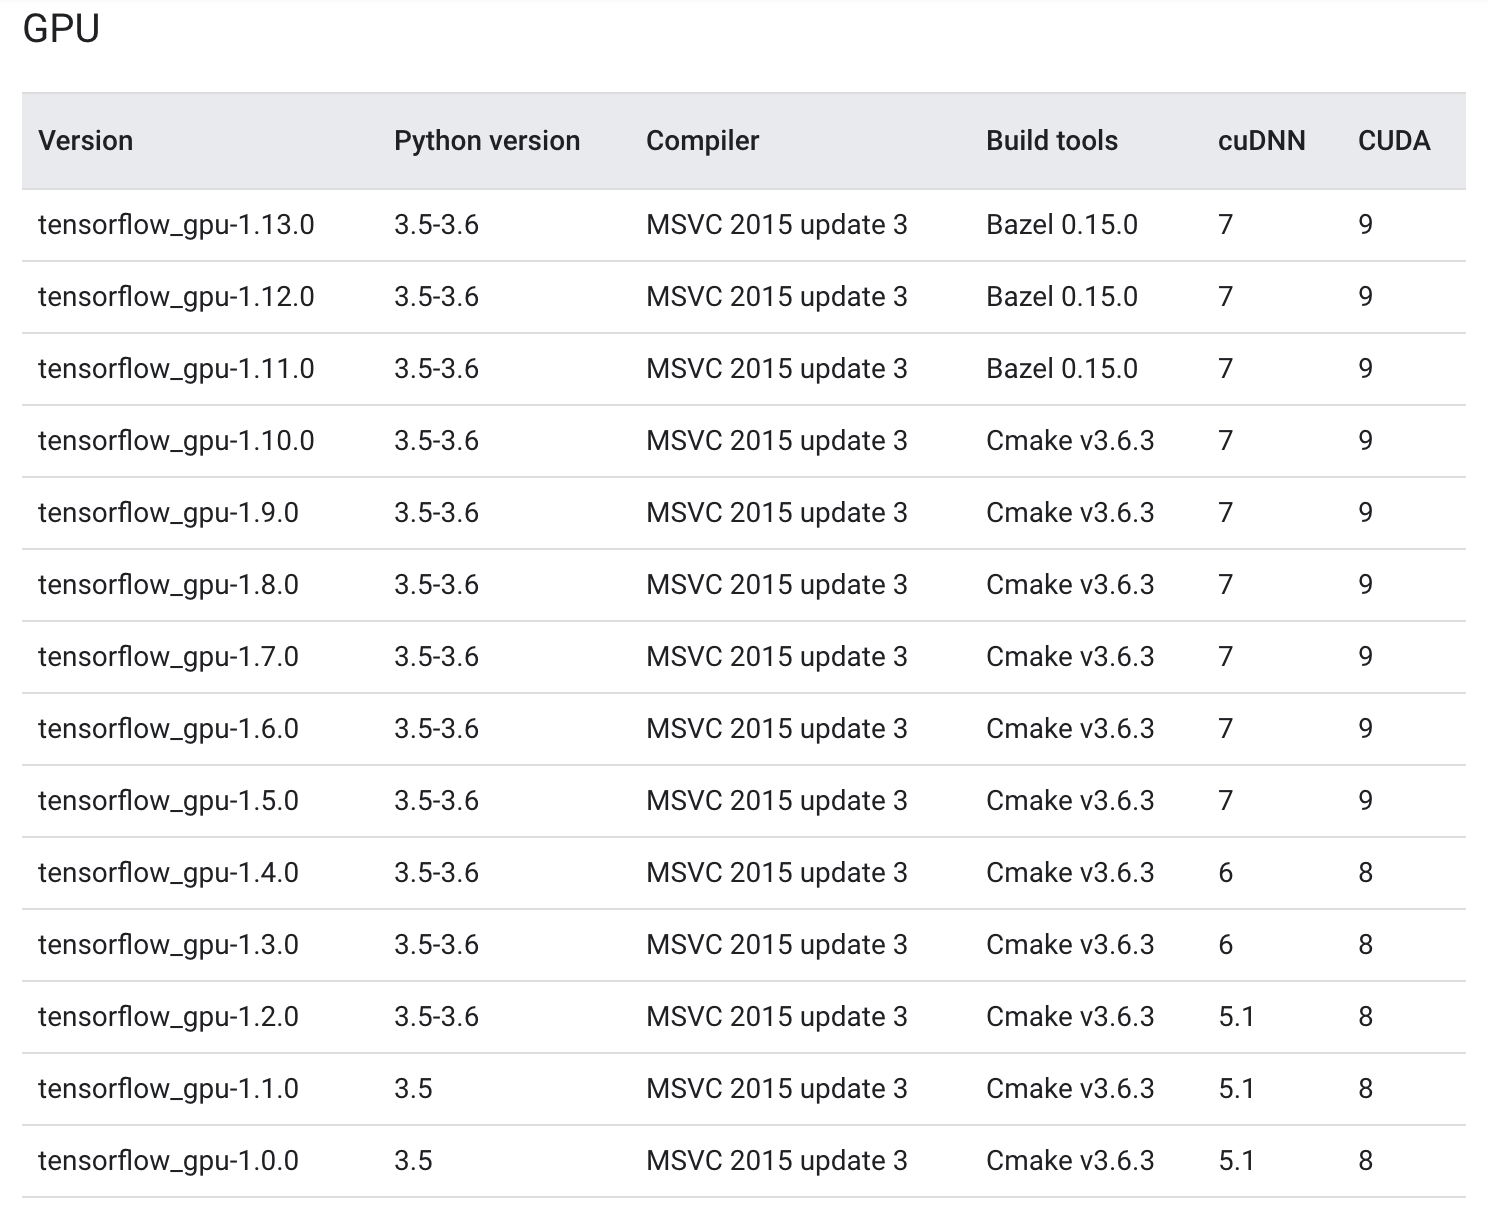Click cuDNN 7 in tensorflow_gpu-1.8.0 row

click(1226, 584)
